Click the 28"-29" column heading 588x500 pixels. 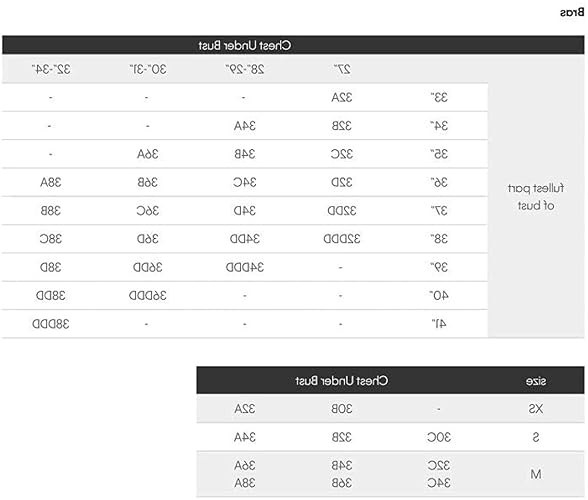244,69
